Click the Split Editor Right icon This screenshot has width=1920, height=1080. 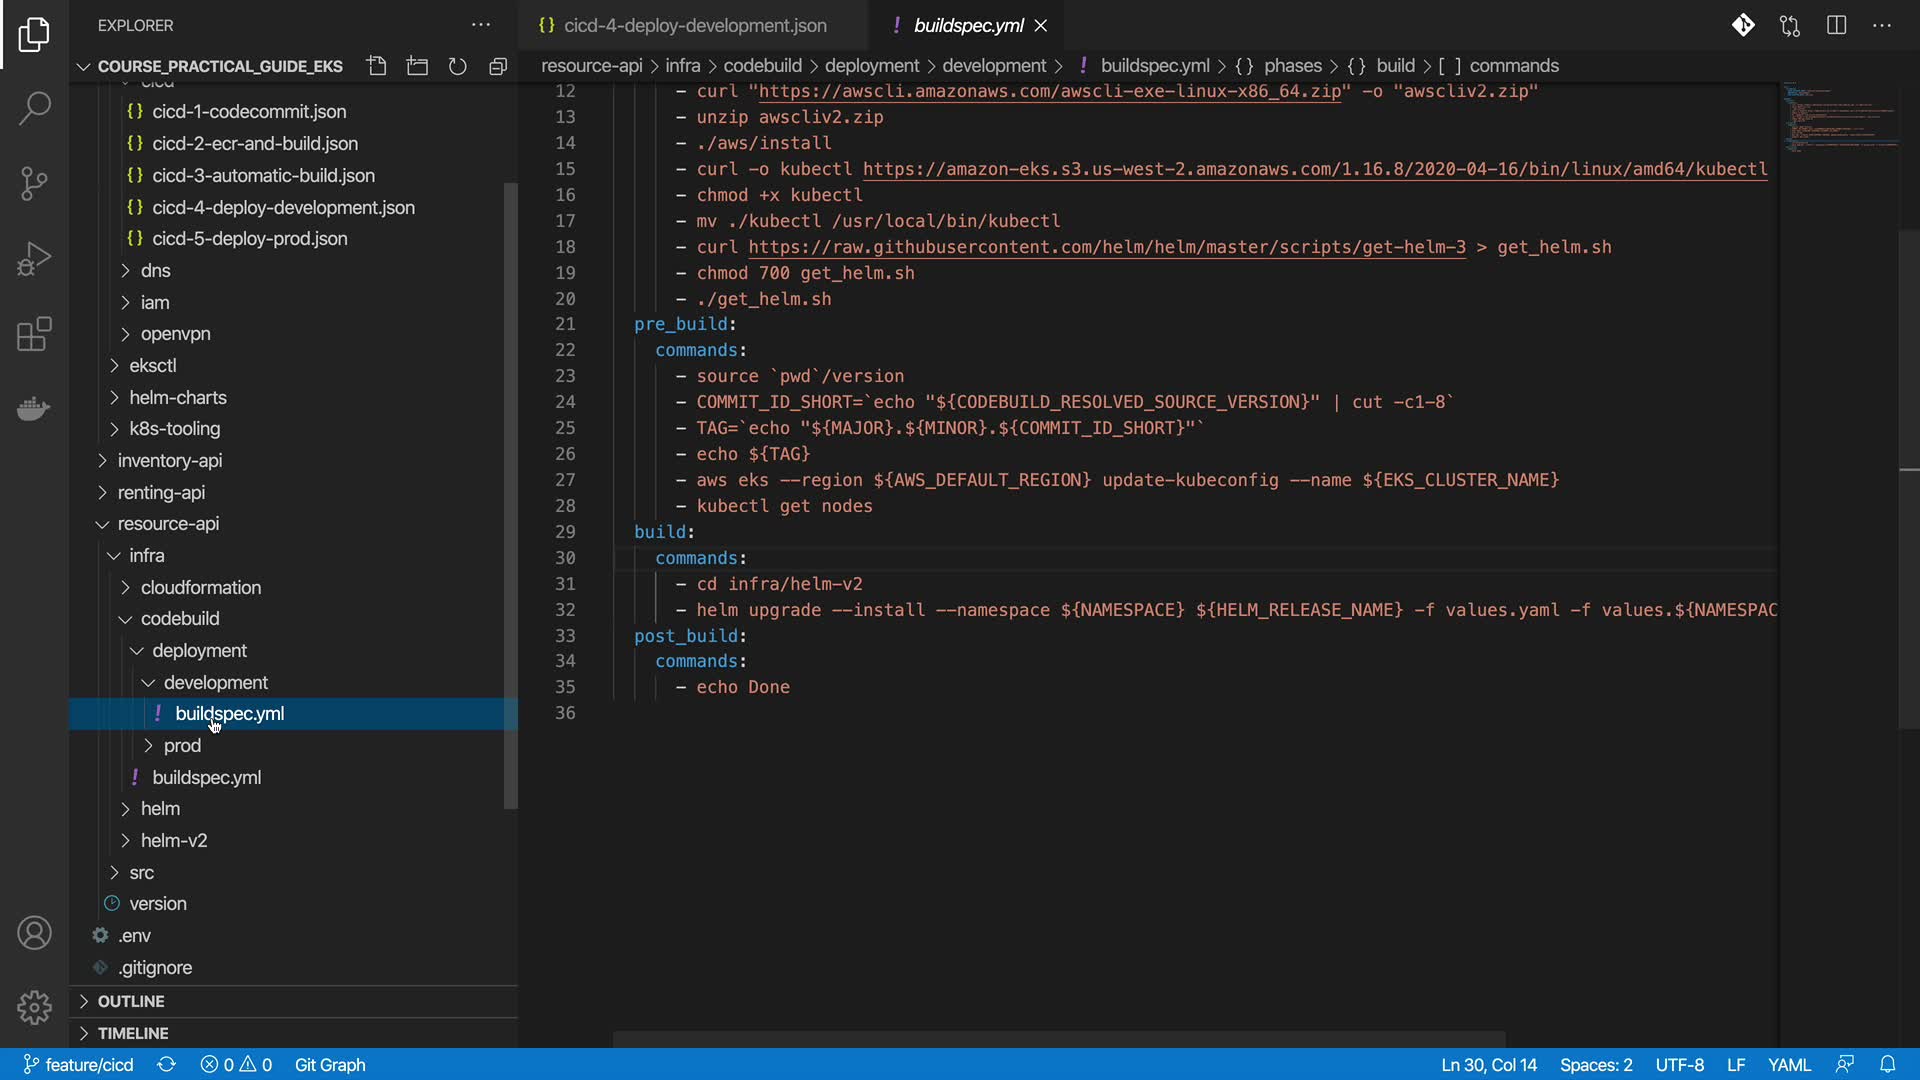tap(1836, 25)
